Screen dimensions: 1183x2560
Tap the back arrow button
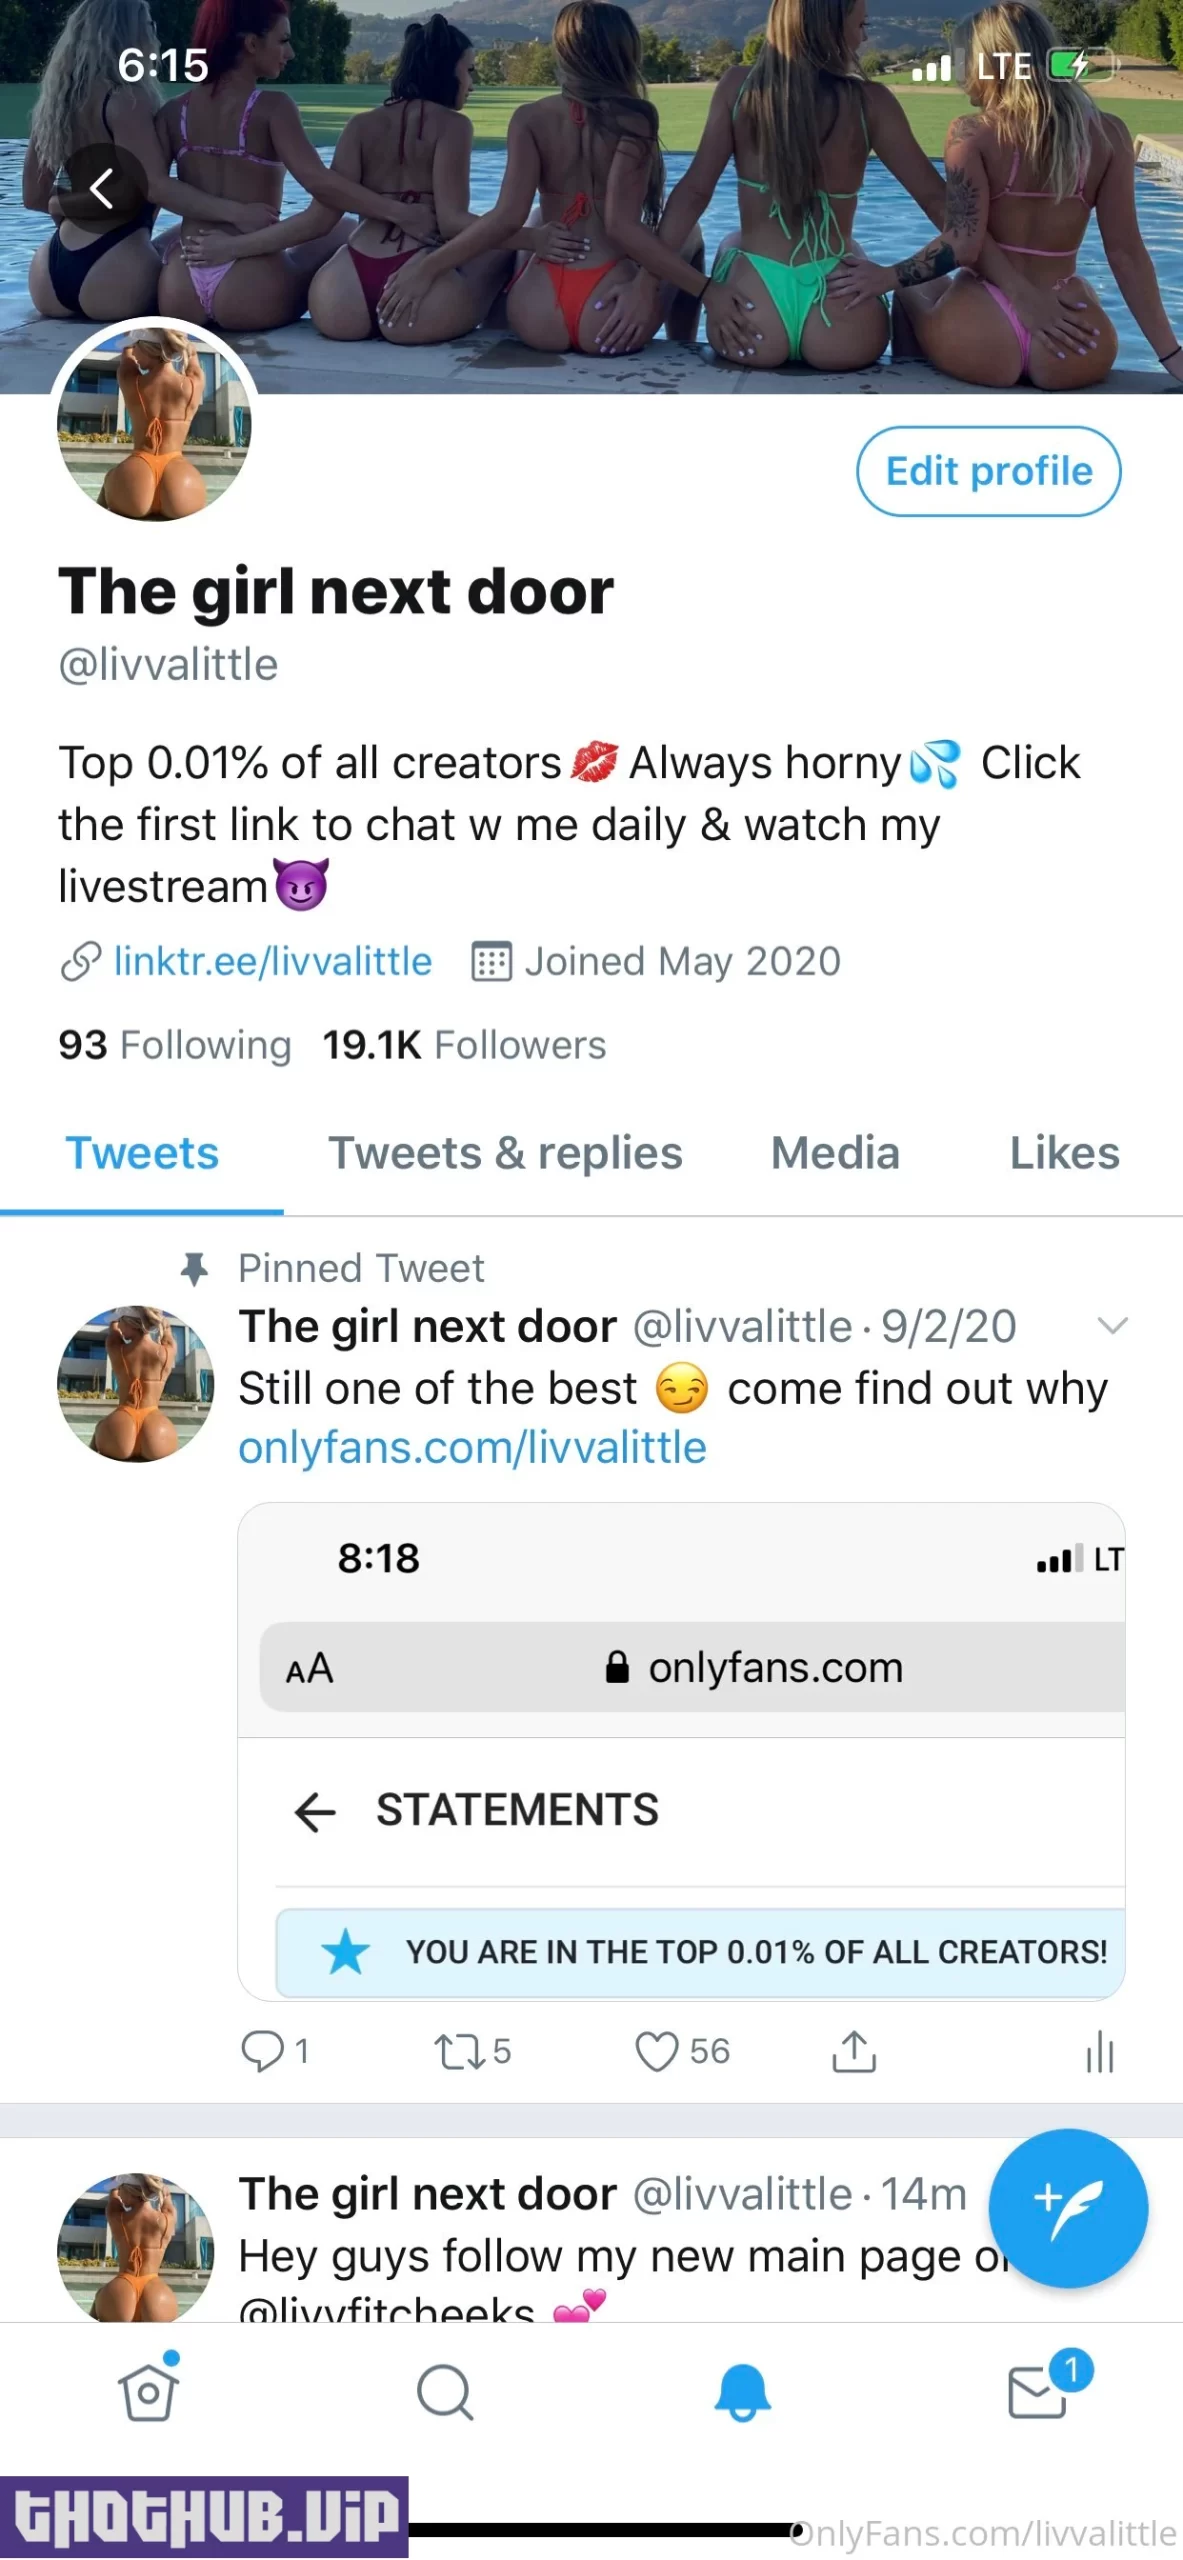[102, 188]
